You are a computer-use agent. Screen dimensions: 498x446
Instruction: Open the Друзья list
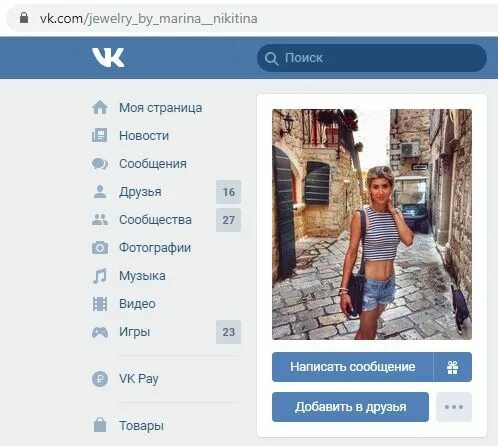(x=140, y=192)
